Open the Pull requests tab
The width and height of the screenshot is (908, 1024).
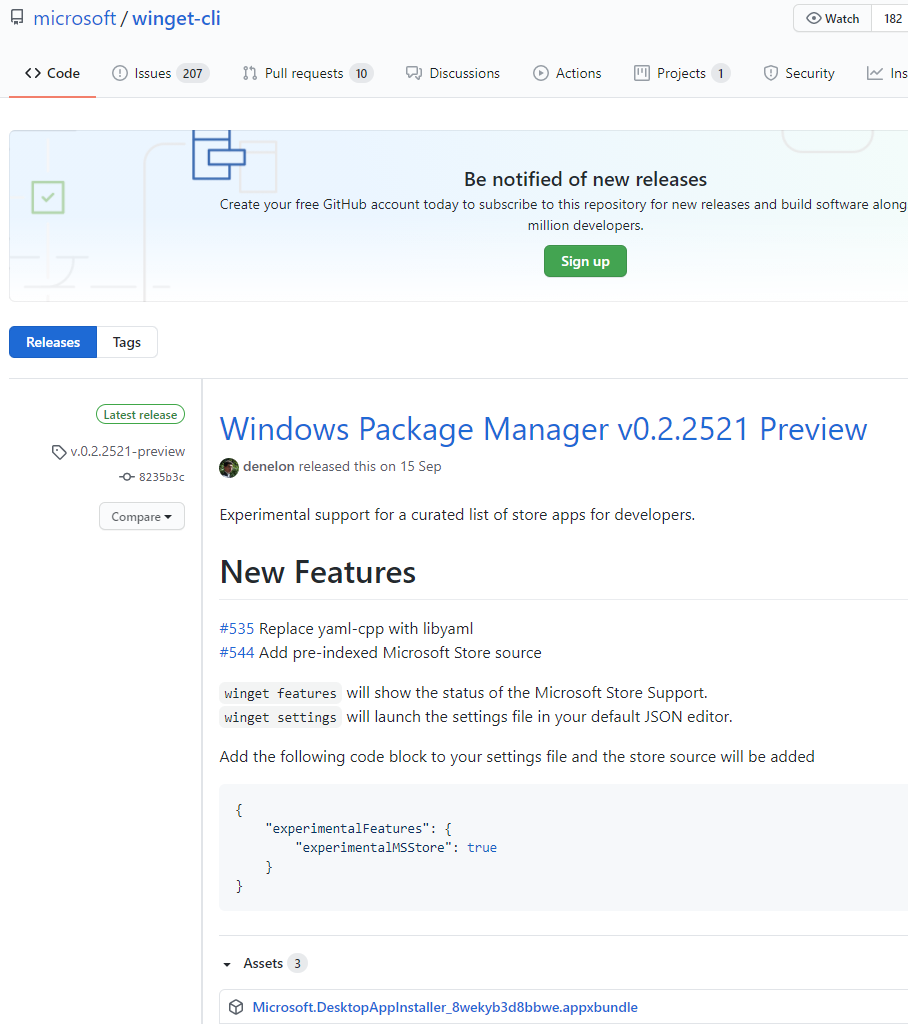(x=308, y=73)
